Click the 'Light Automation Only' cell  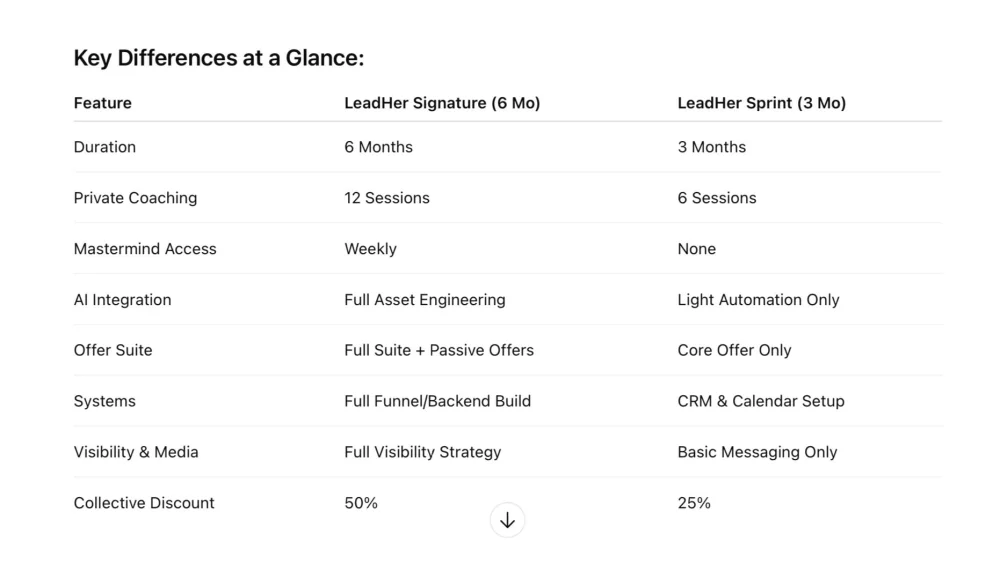click(758, 300)
